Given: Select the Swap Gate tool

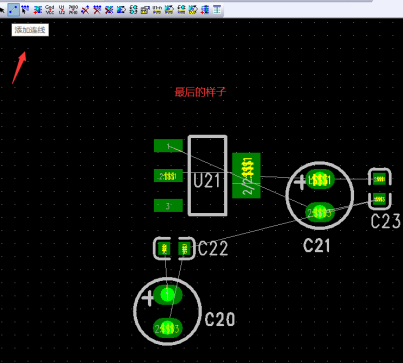Looking at the screenshot, I should click(x=133, y=10).
